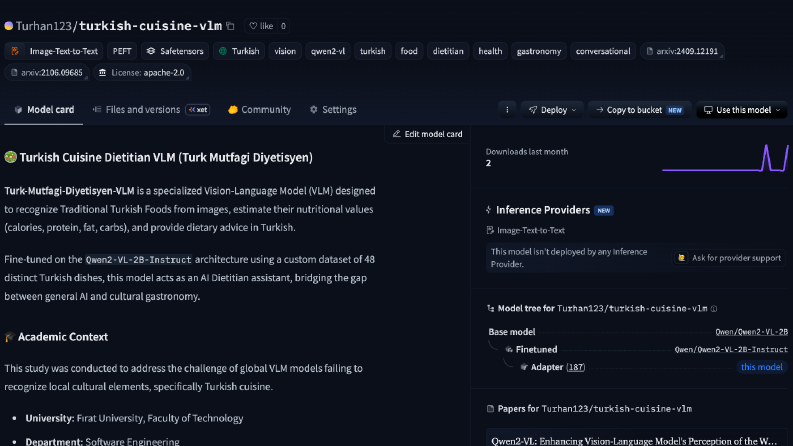Click the xet badge on Files tab
This screenshot has height=446, width=793.
coord(198,110)
